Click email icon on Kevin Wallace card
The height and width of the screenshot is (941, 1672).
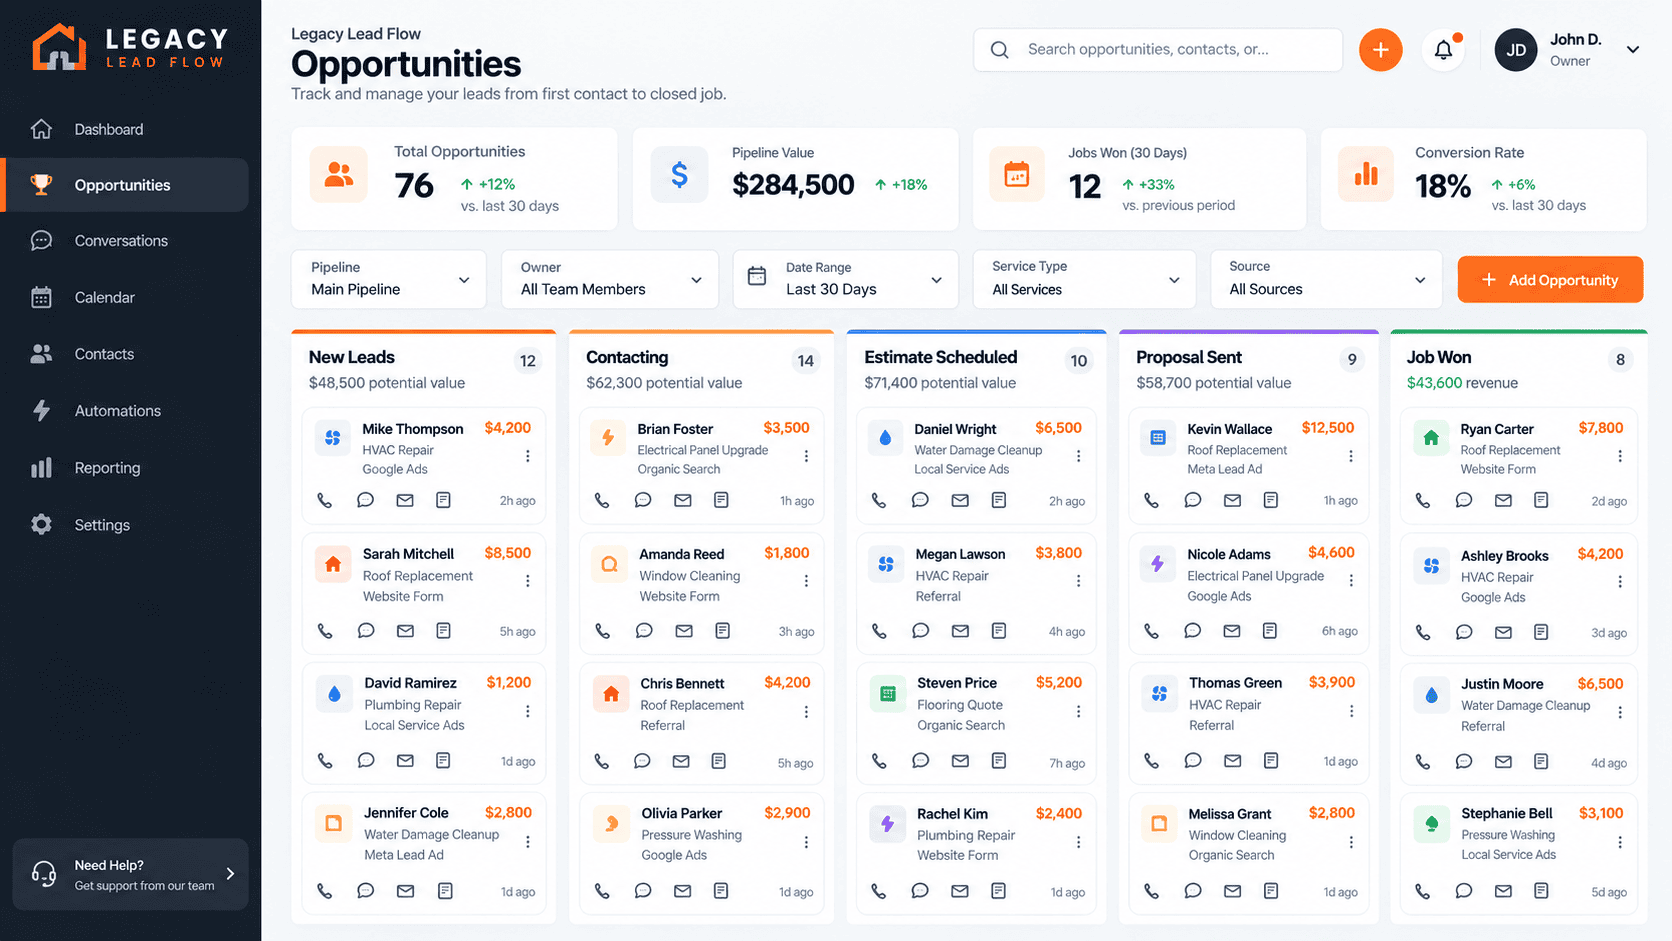[x=1232, y=500]
